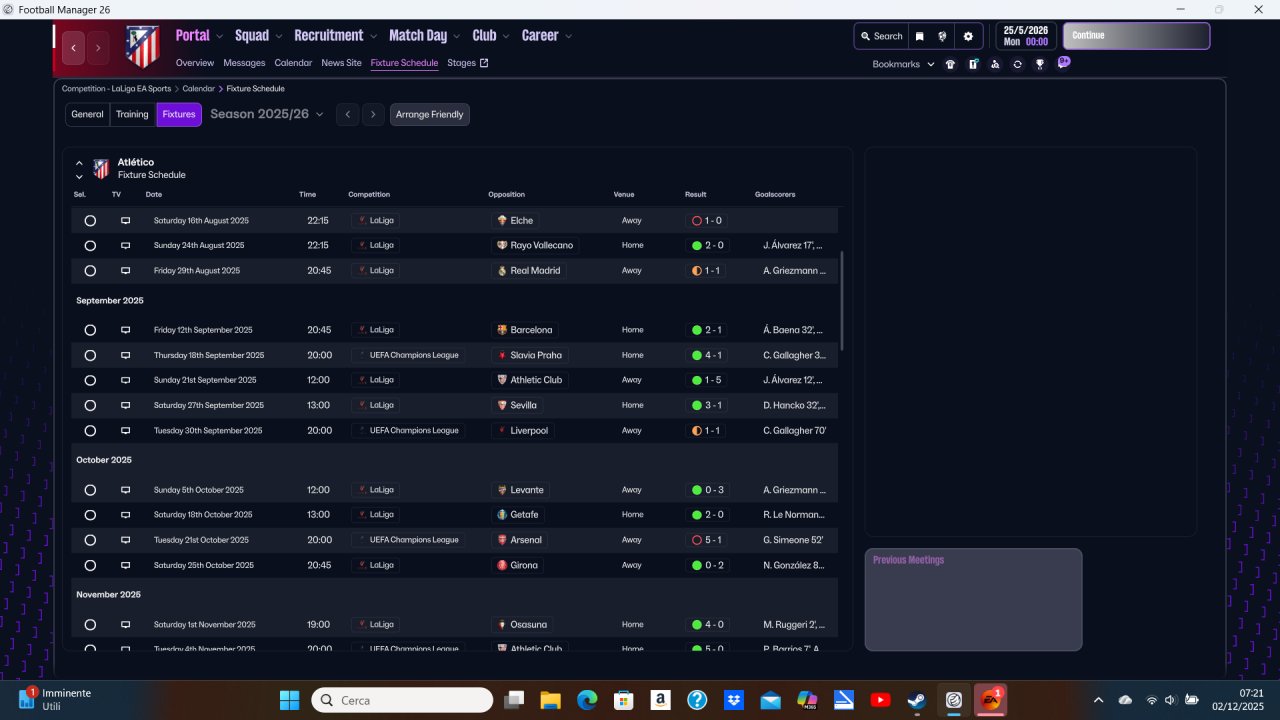Open Windows Start menu
The width and height of the screenshot is (1280, 720).
pos(289,700)
